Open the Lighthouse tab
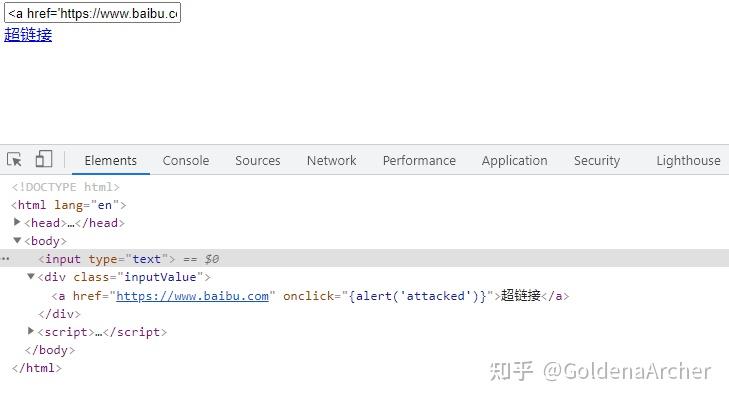The image size is (729, 401). (688, 161)
